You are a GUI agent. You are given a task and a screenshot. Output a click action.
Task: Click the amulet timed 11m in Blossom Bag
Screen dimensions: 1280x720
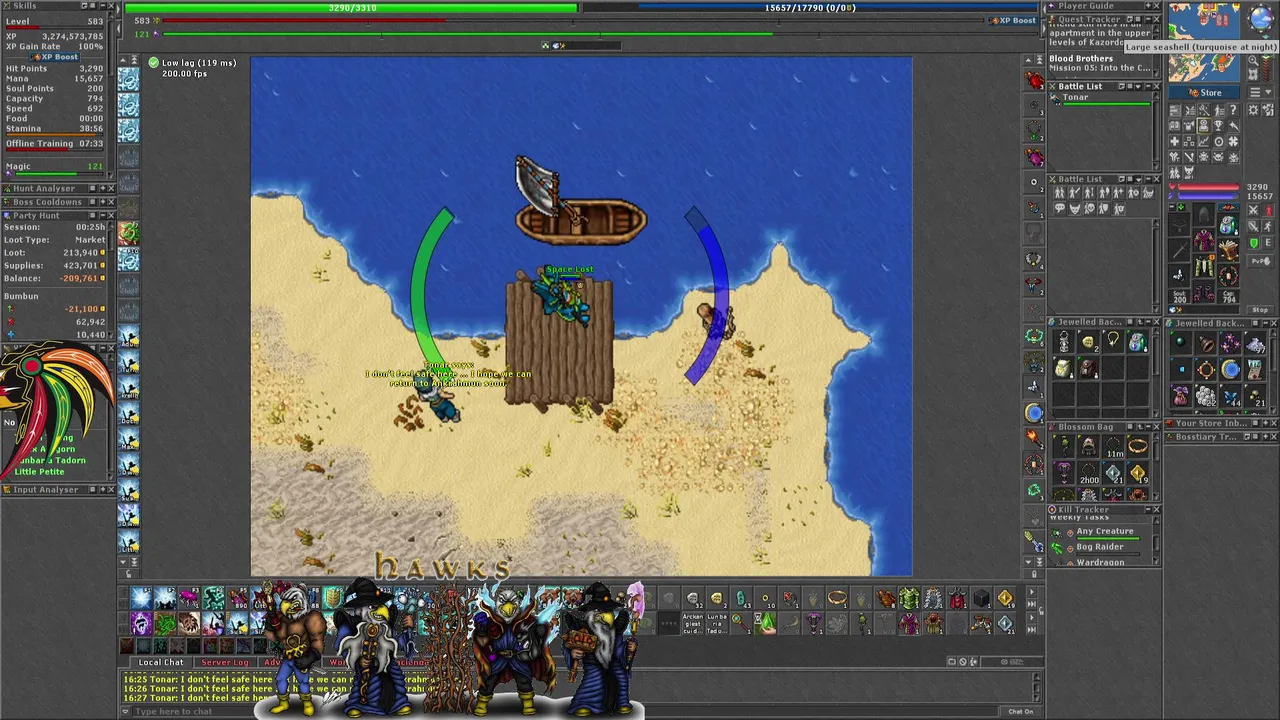(1114, 446)
